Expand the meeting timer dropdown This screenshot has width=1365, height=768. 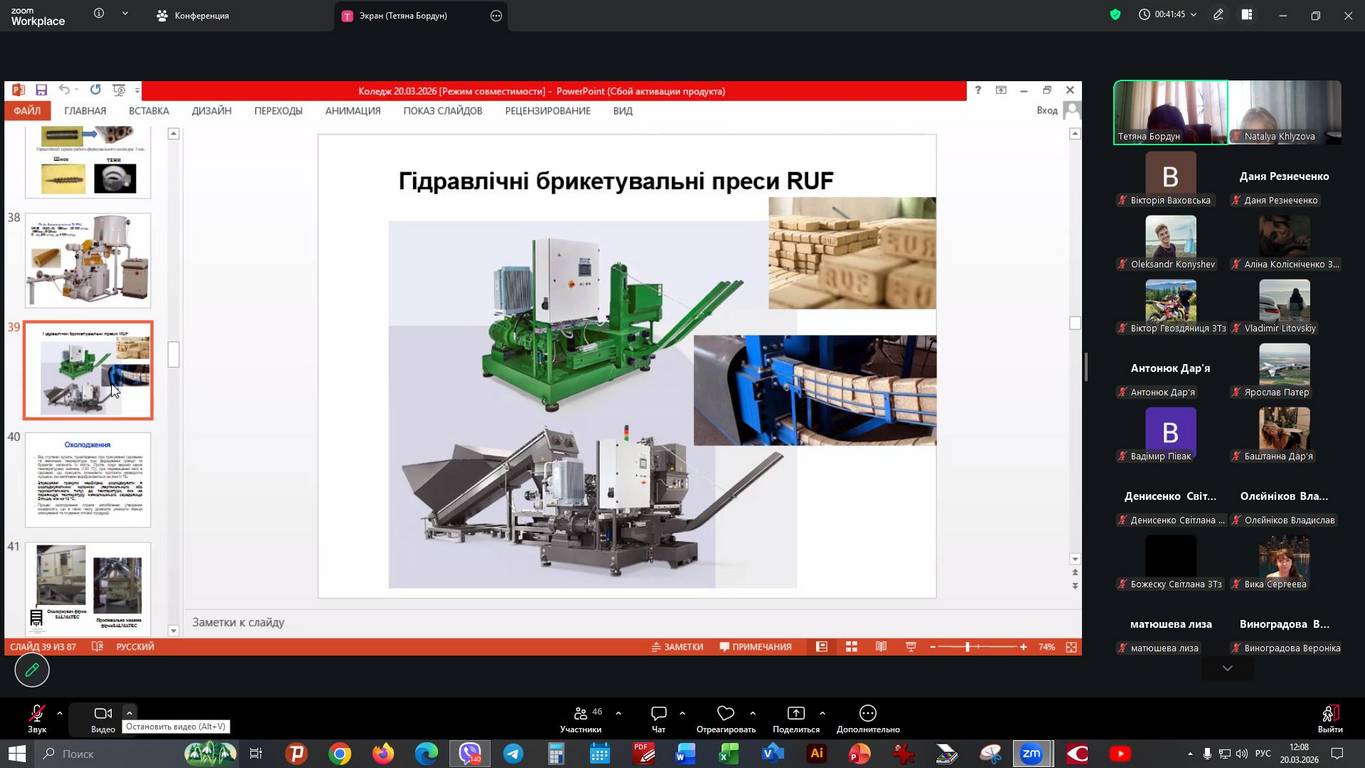(1193, 15)
